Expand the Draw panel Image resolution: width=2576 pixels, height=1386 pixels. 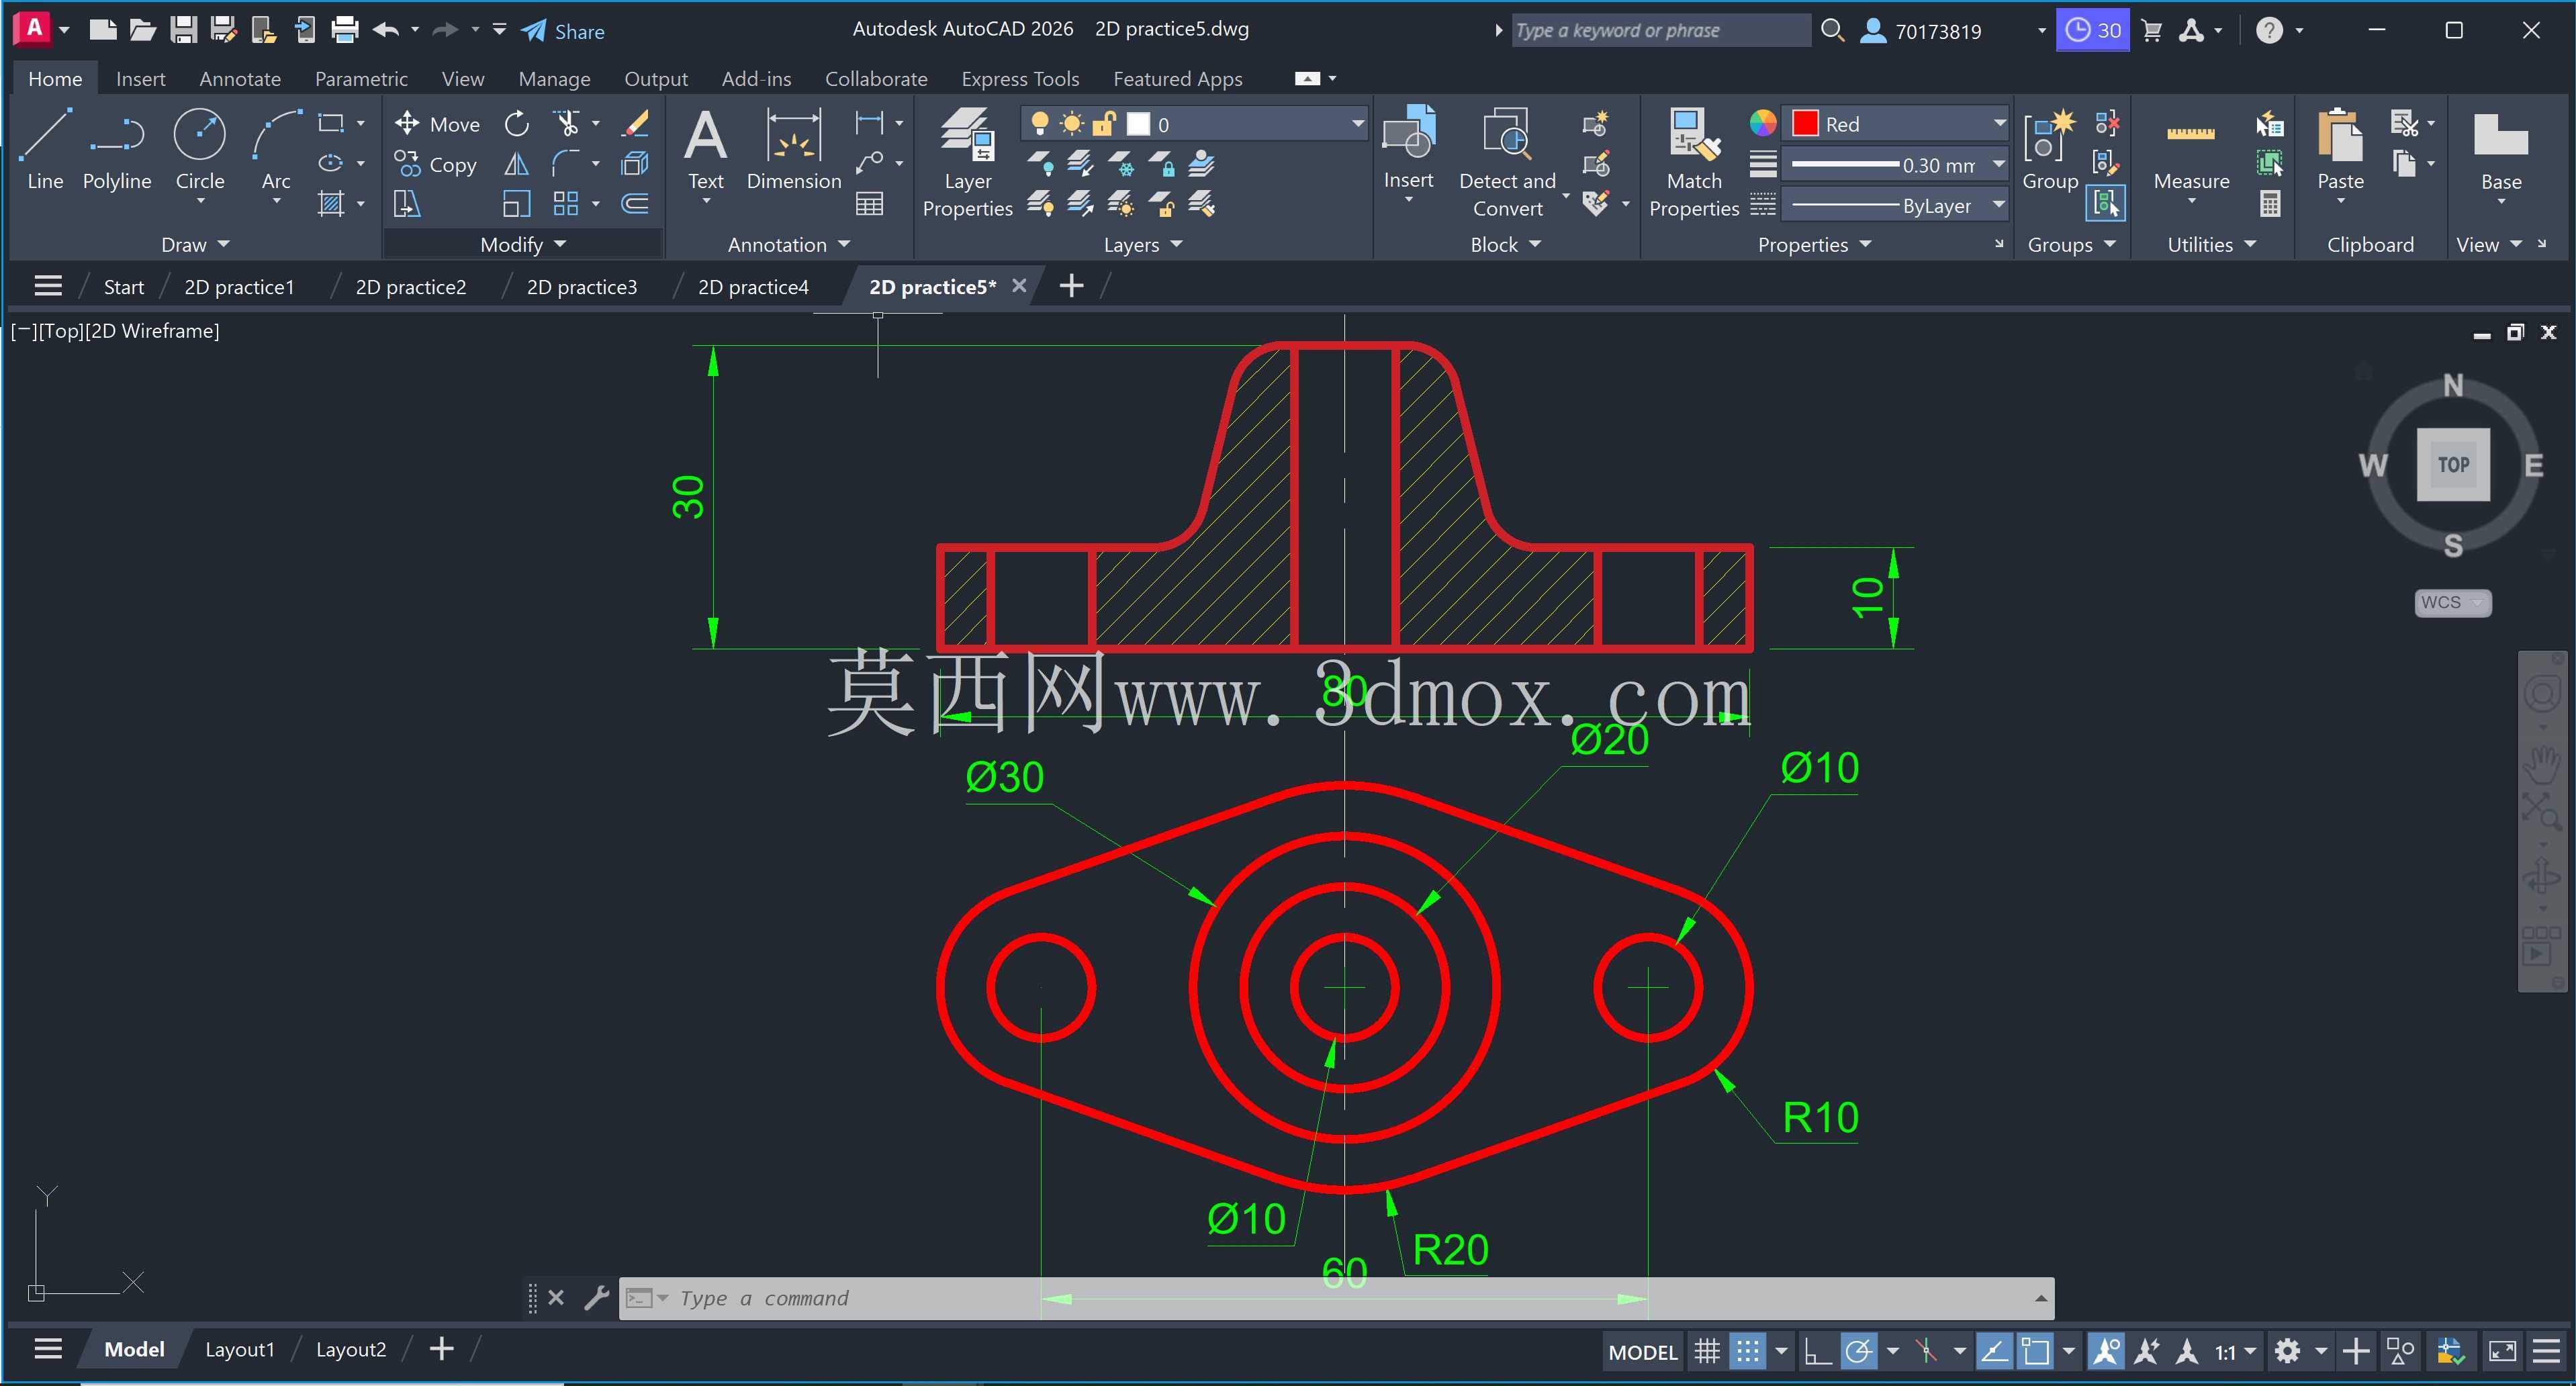coord(195,245)
